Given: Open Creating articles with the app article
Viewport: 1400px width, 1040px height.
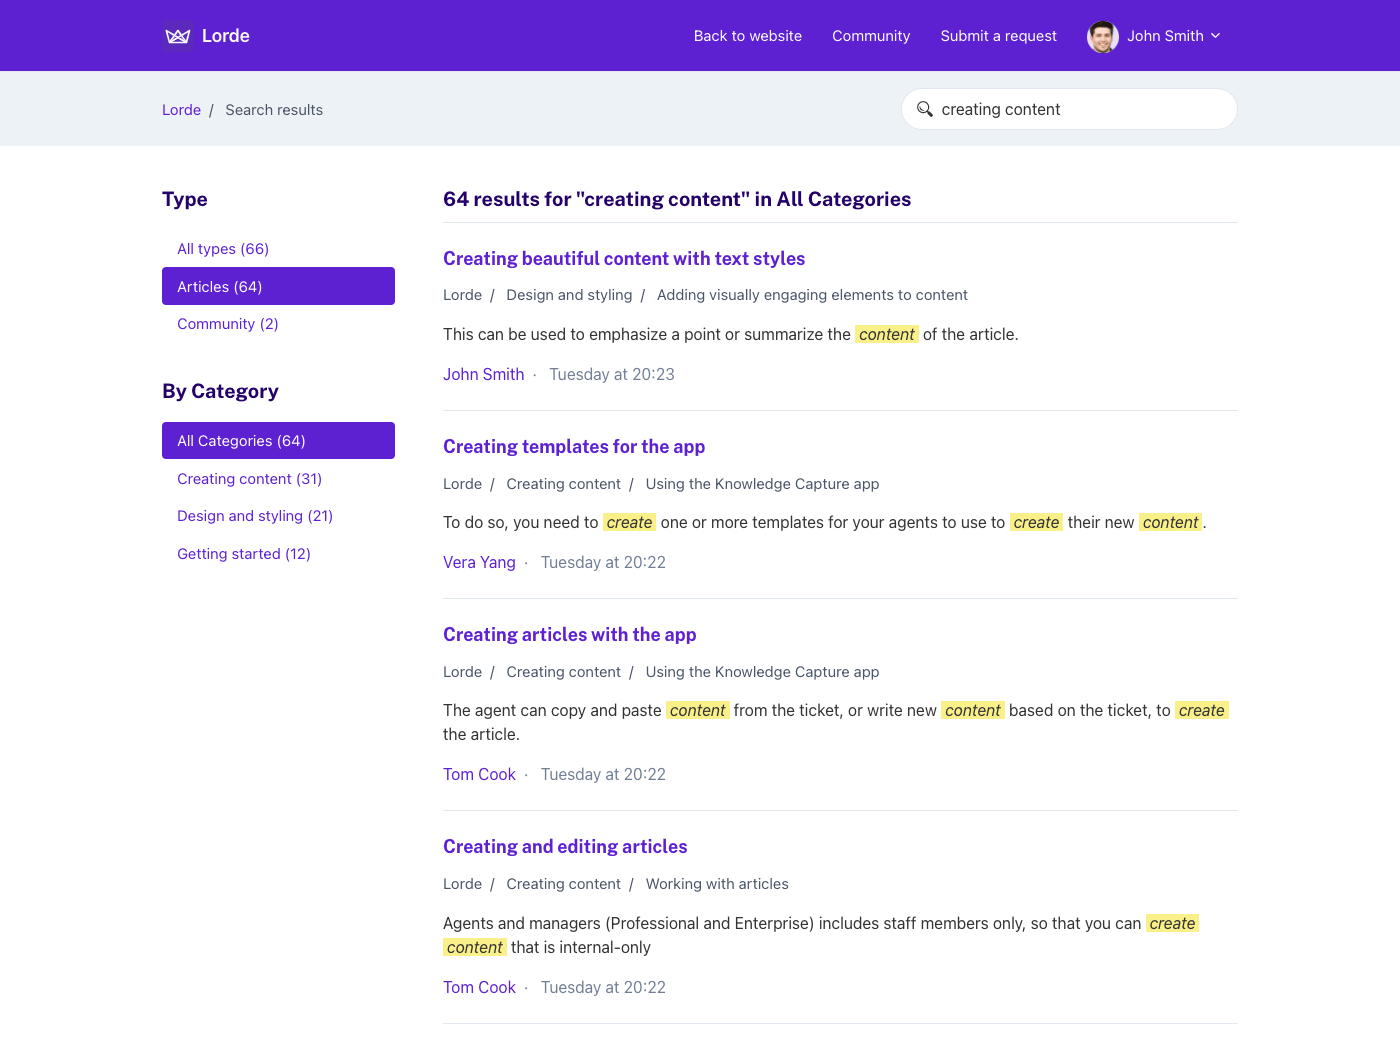Looking at the screenshot, I should [x=569, y=635].
